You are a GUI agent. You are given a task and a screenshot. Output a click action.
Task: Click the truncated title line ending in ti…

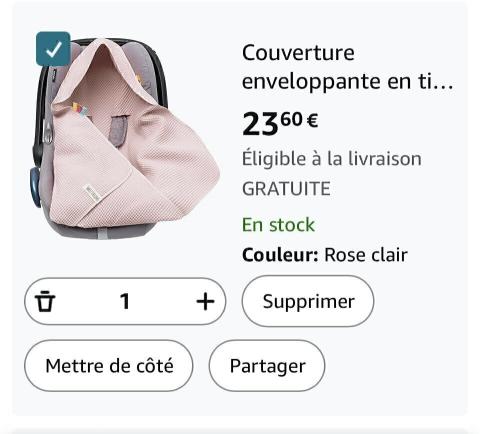347,81
